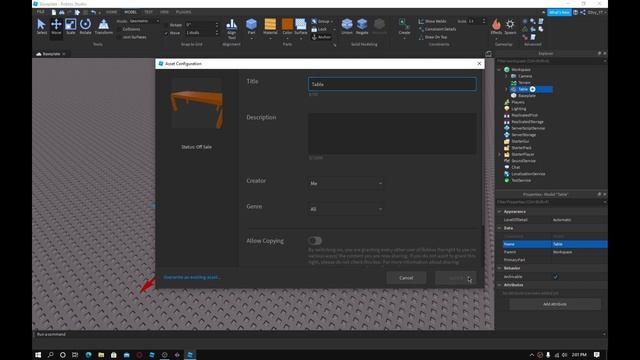Open the Mode Geometric dropdown
The width and height of the screenshot is (640, 360).
coord(144,21)
